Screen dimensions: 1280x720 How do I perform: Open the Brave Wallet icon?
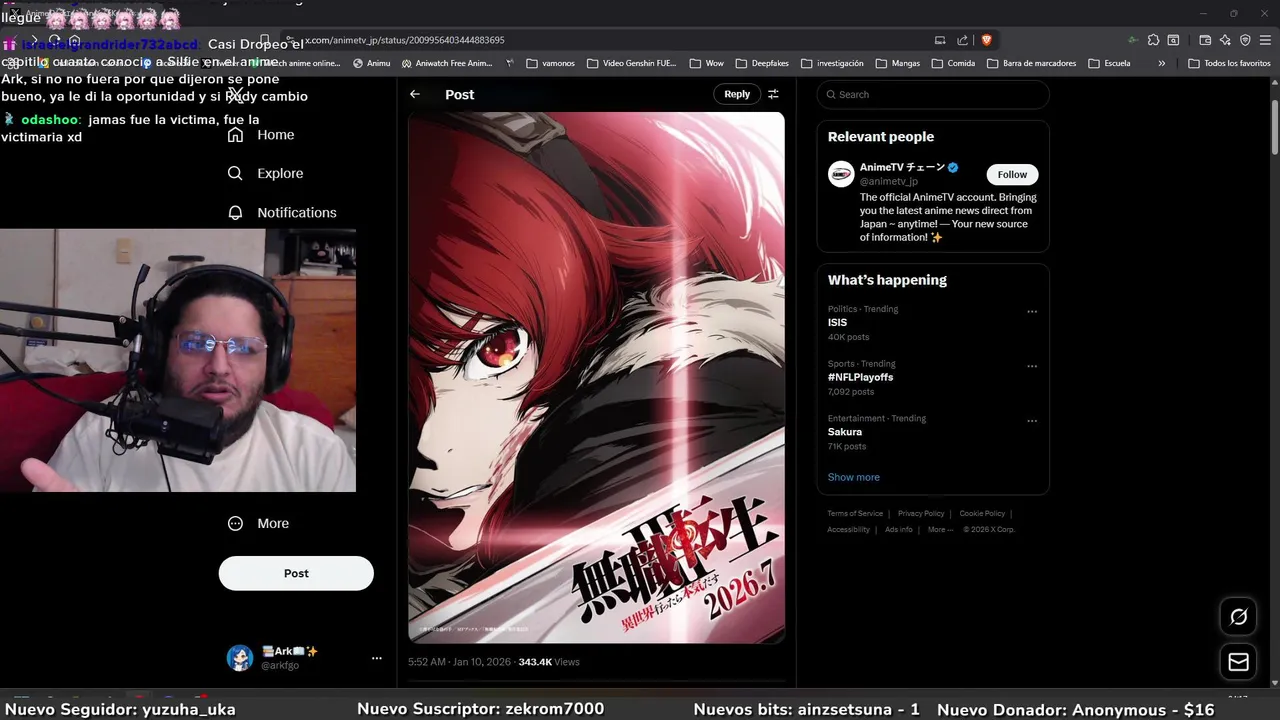click(1205, 40)
